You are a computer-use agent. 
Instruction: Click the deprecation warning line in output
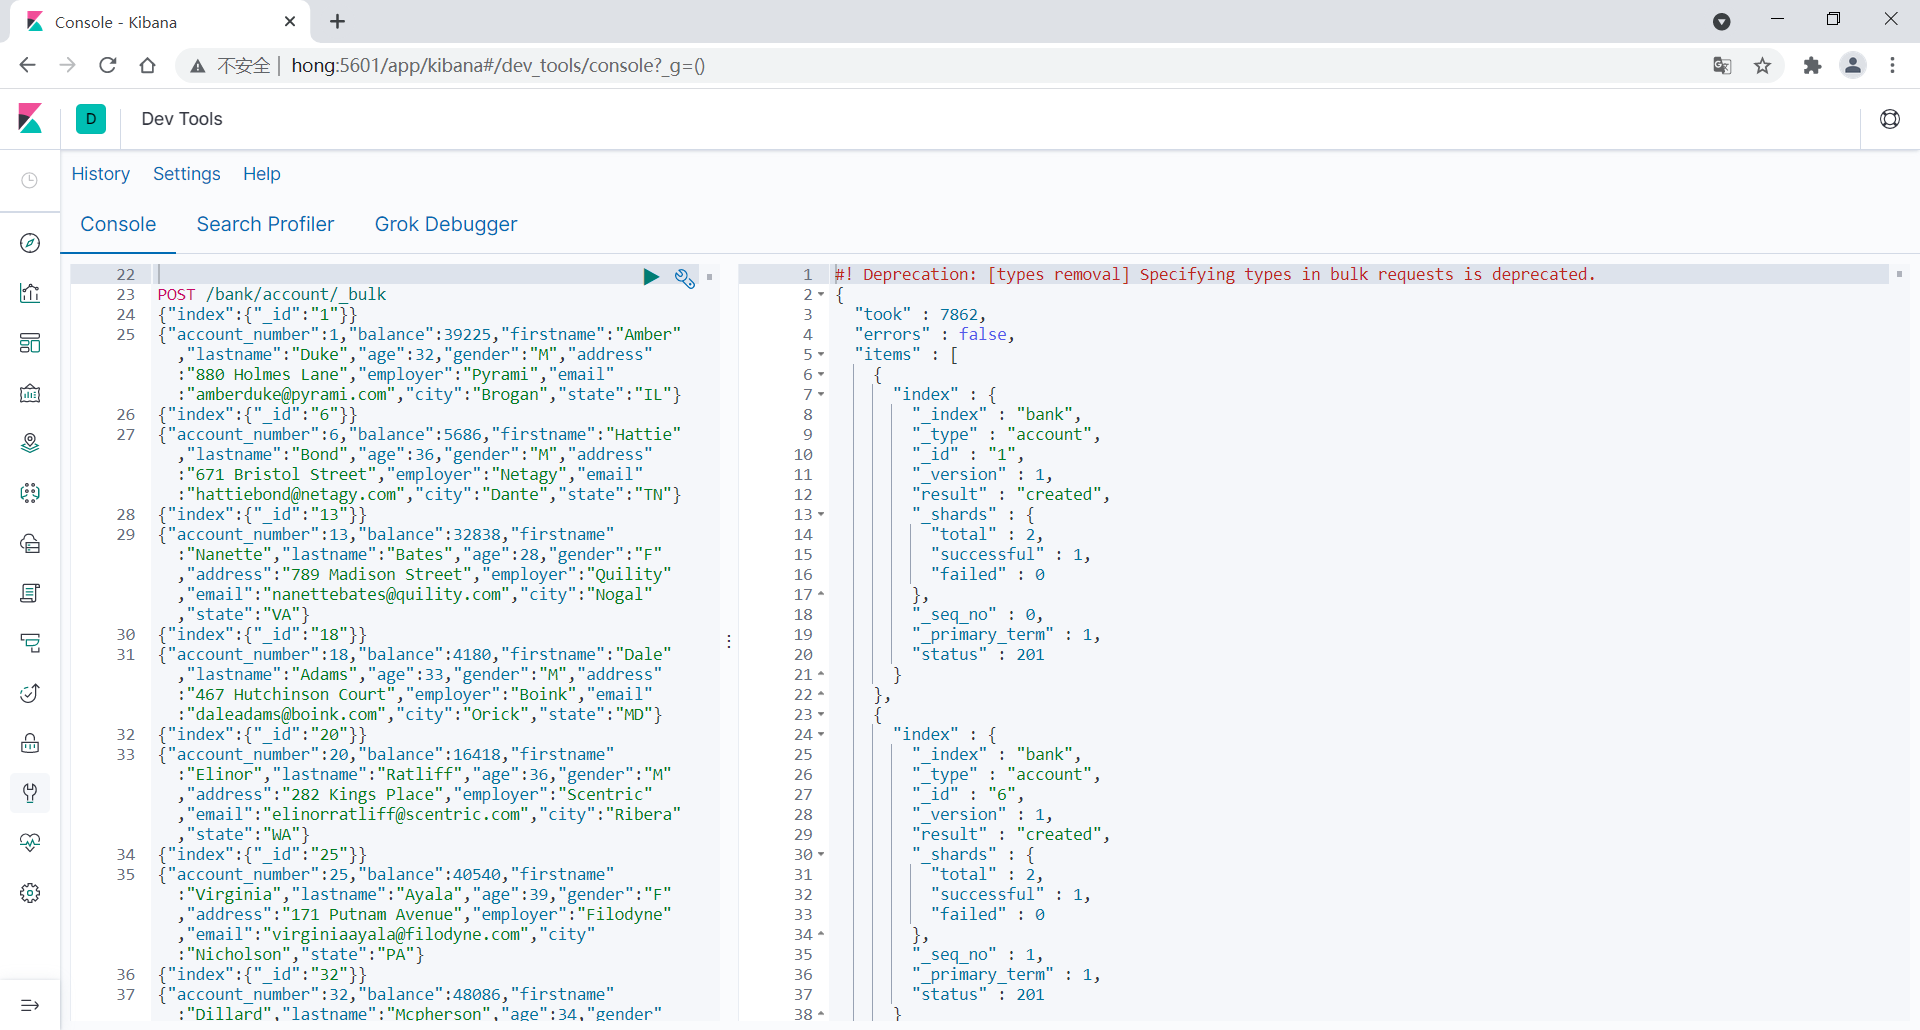coord(1215,274)
